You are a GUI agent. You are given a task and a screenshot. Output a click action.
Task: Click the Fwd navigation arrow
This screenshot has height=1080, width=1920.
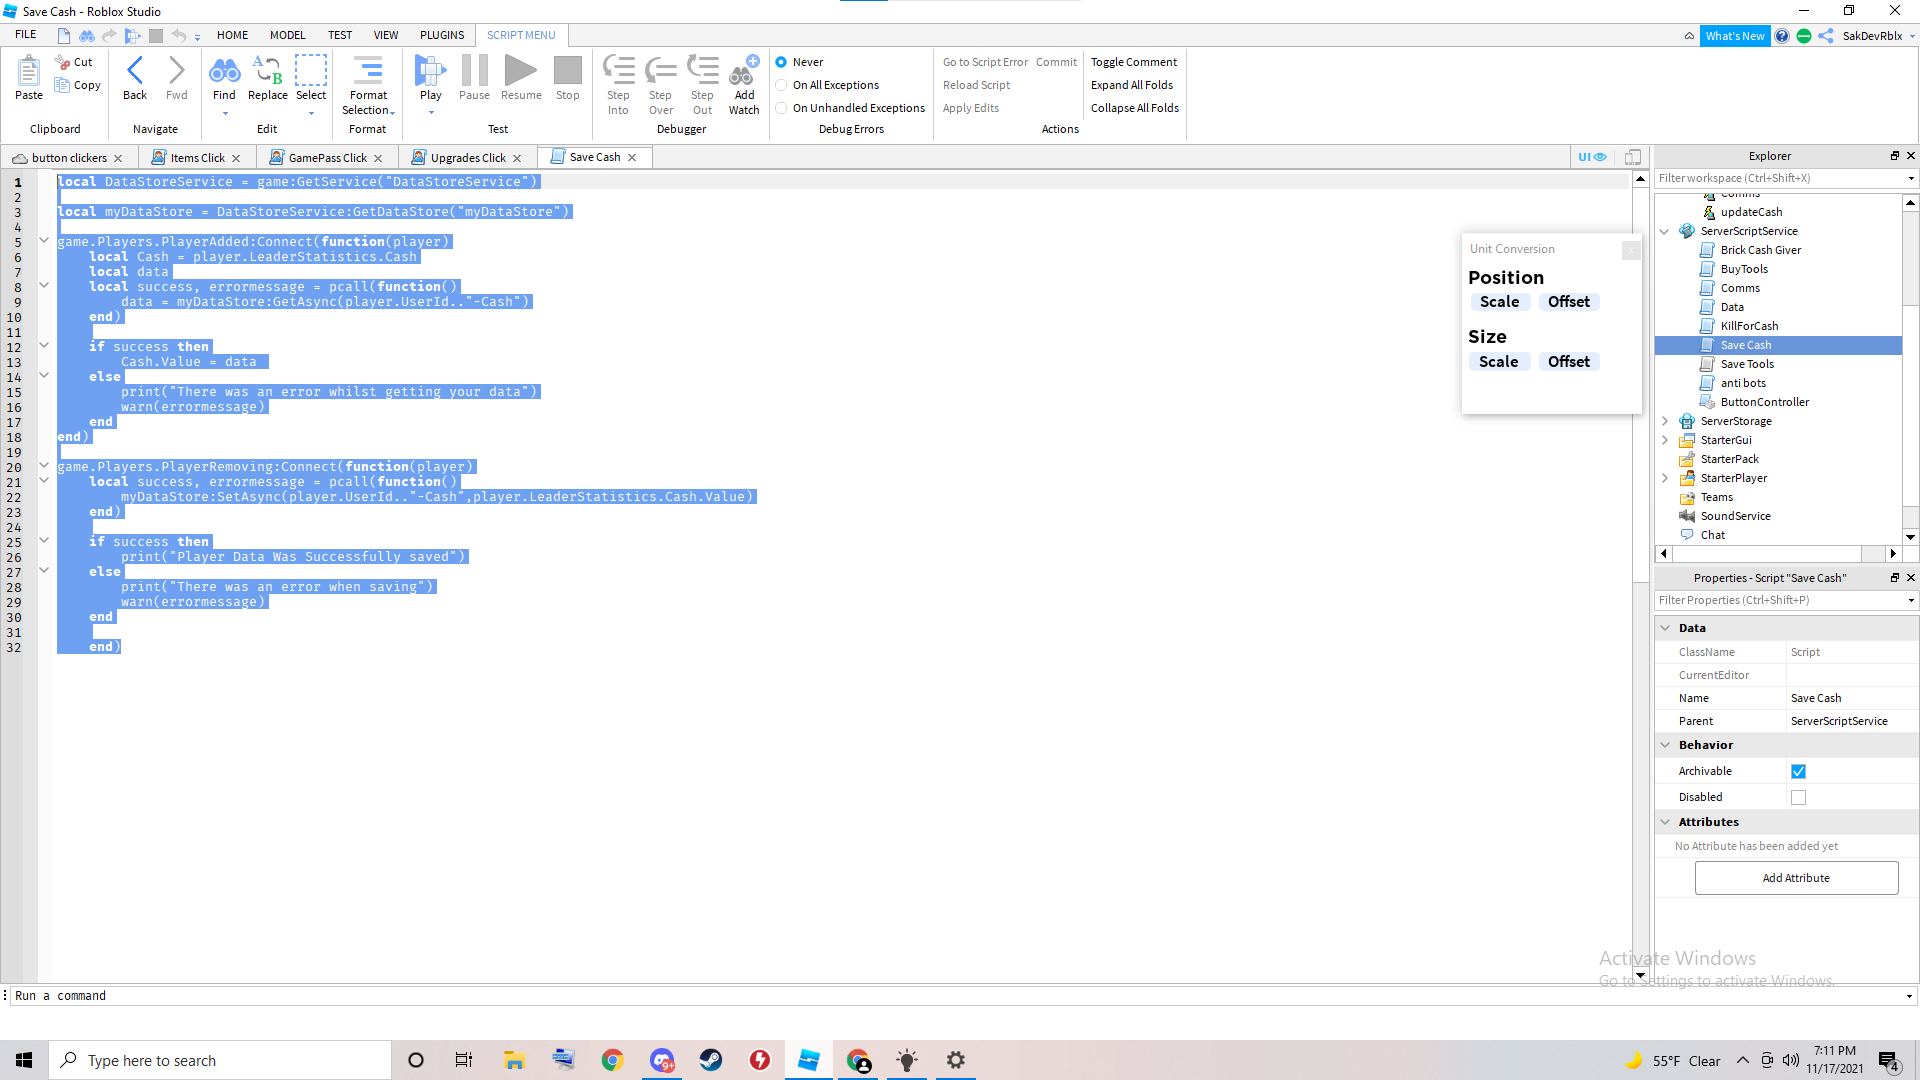(x=176, y=71)
